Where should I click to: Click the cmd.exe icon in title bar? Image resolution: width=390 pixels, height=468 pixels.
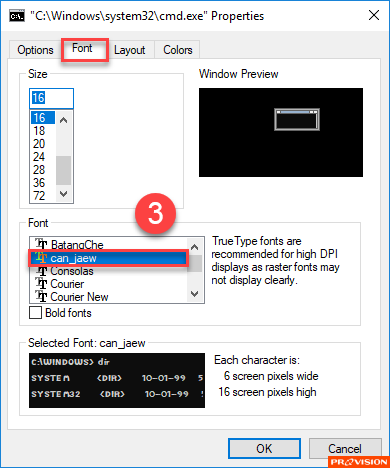pyautogui.click(x=16, y=16)
